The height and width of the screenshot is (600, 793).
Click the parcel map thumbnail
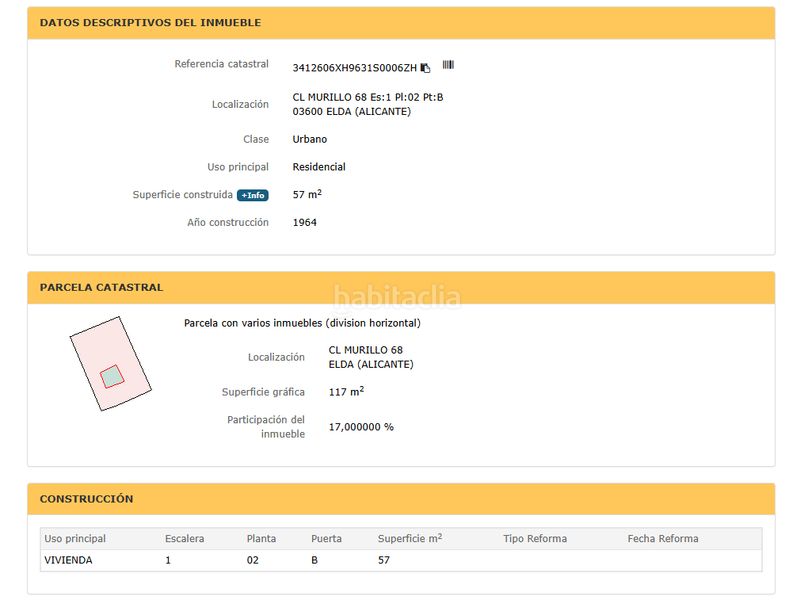110,363
